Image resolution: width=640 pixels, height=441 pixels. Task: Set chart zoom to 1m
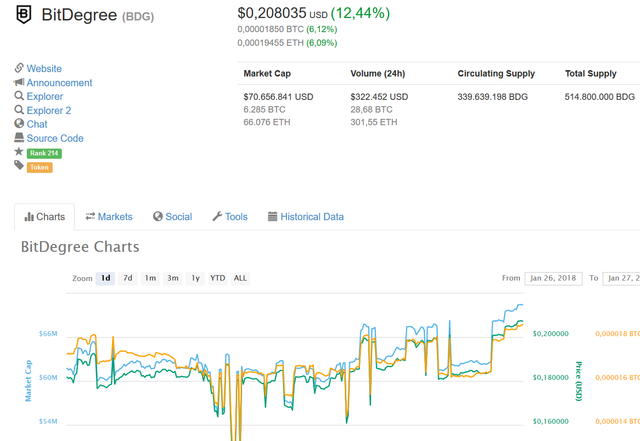click(150, 278)
